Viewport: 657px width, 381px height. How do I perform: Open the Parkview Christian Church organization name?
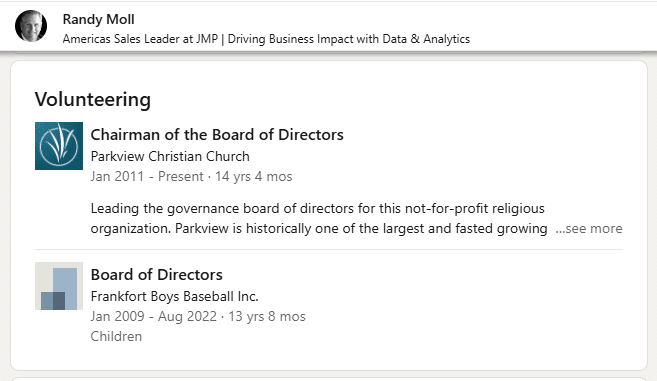click(170, 156)
